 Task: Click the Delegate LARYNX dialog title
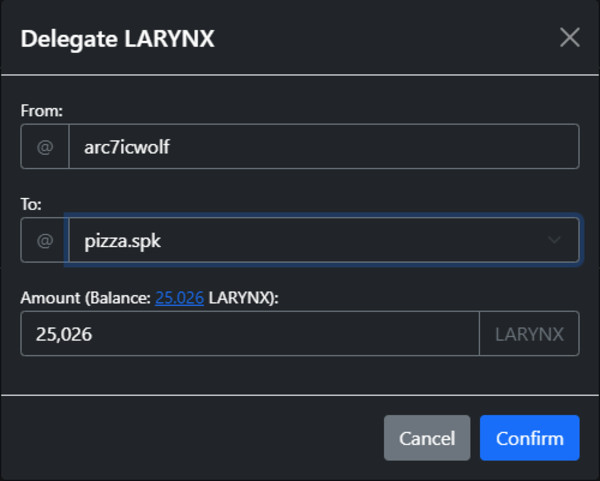(117, 39)
